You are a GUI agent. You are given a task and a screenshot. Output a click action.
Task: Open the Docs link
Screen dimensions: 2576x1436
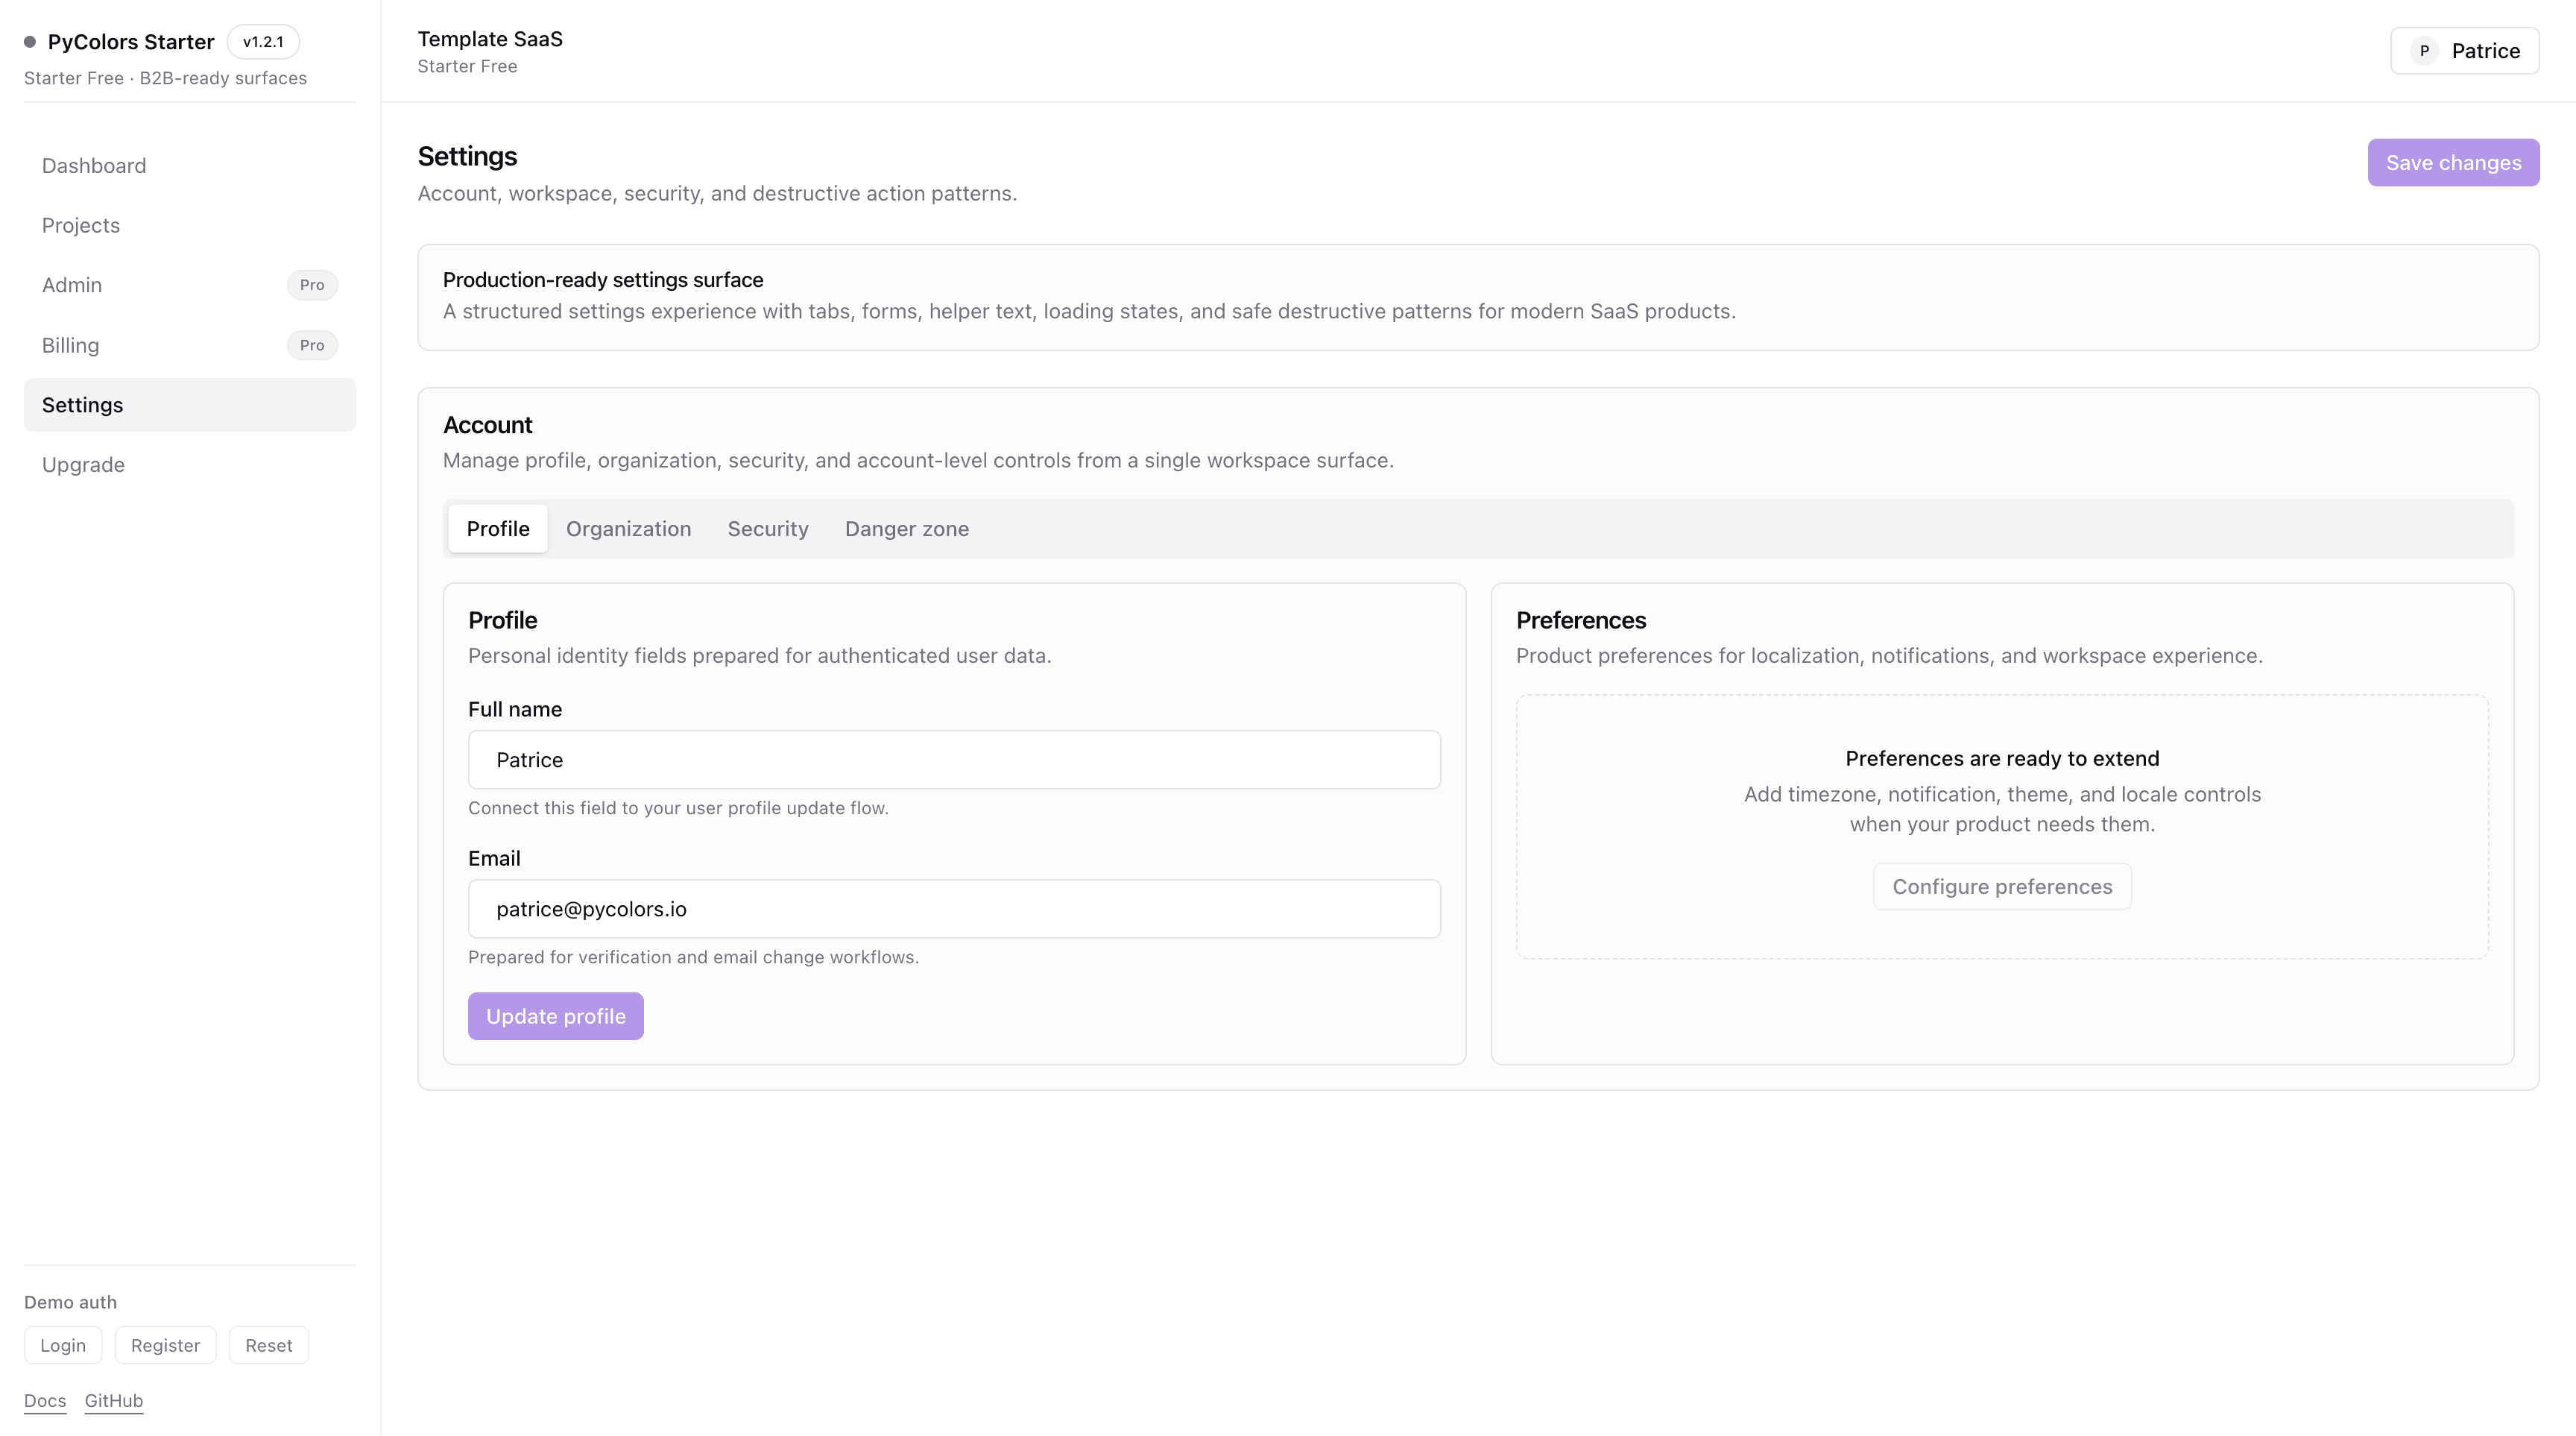(x=45, y=1401)
